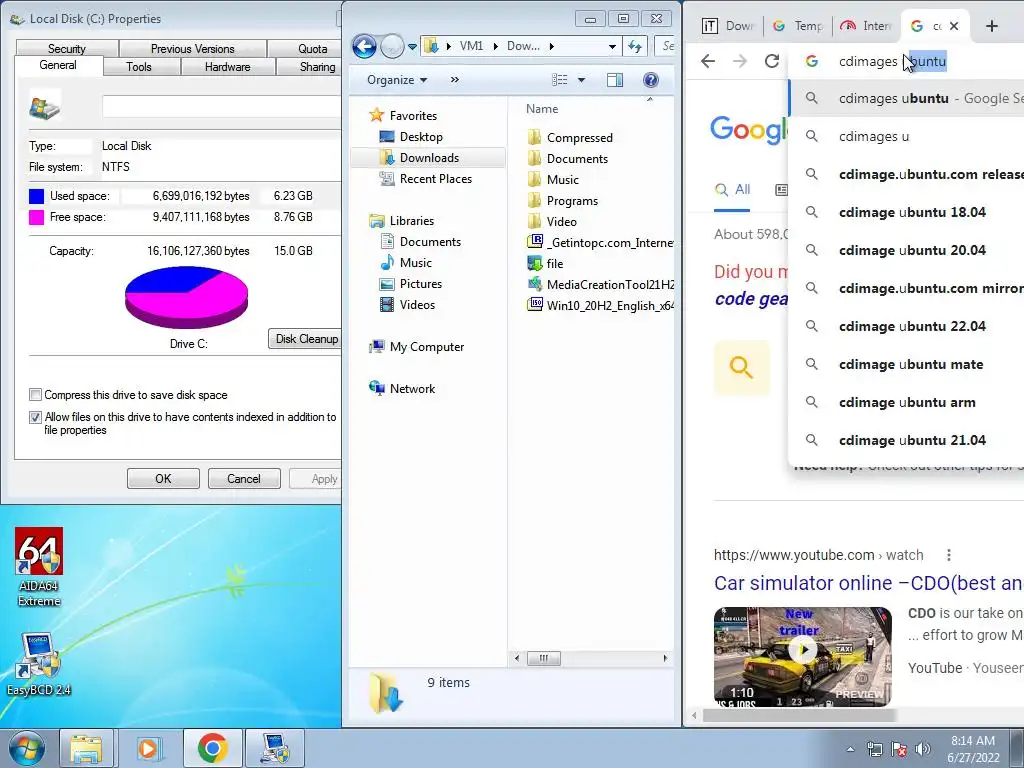Click the Explorer back arrow button

(364, 46)
